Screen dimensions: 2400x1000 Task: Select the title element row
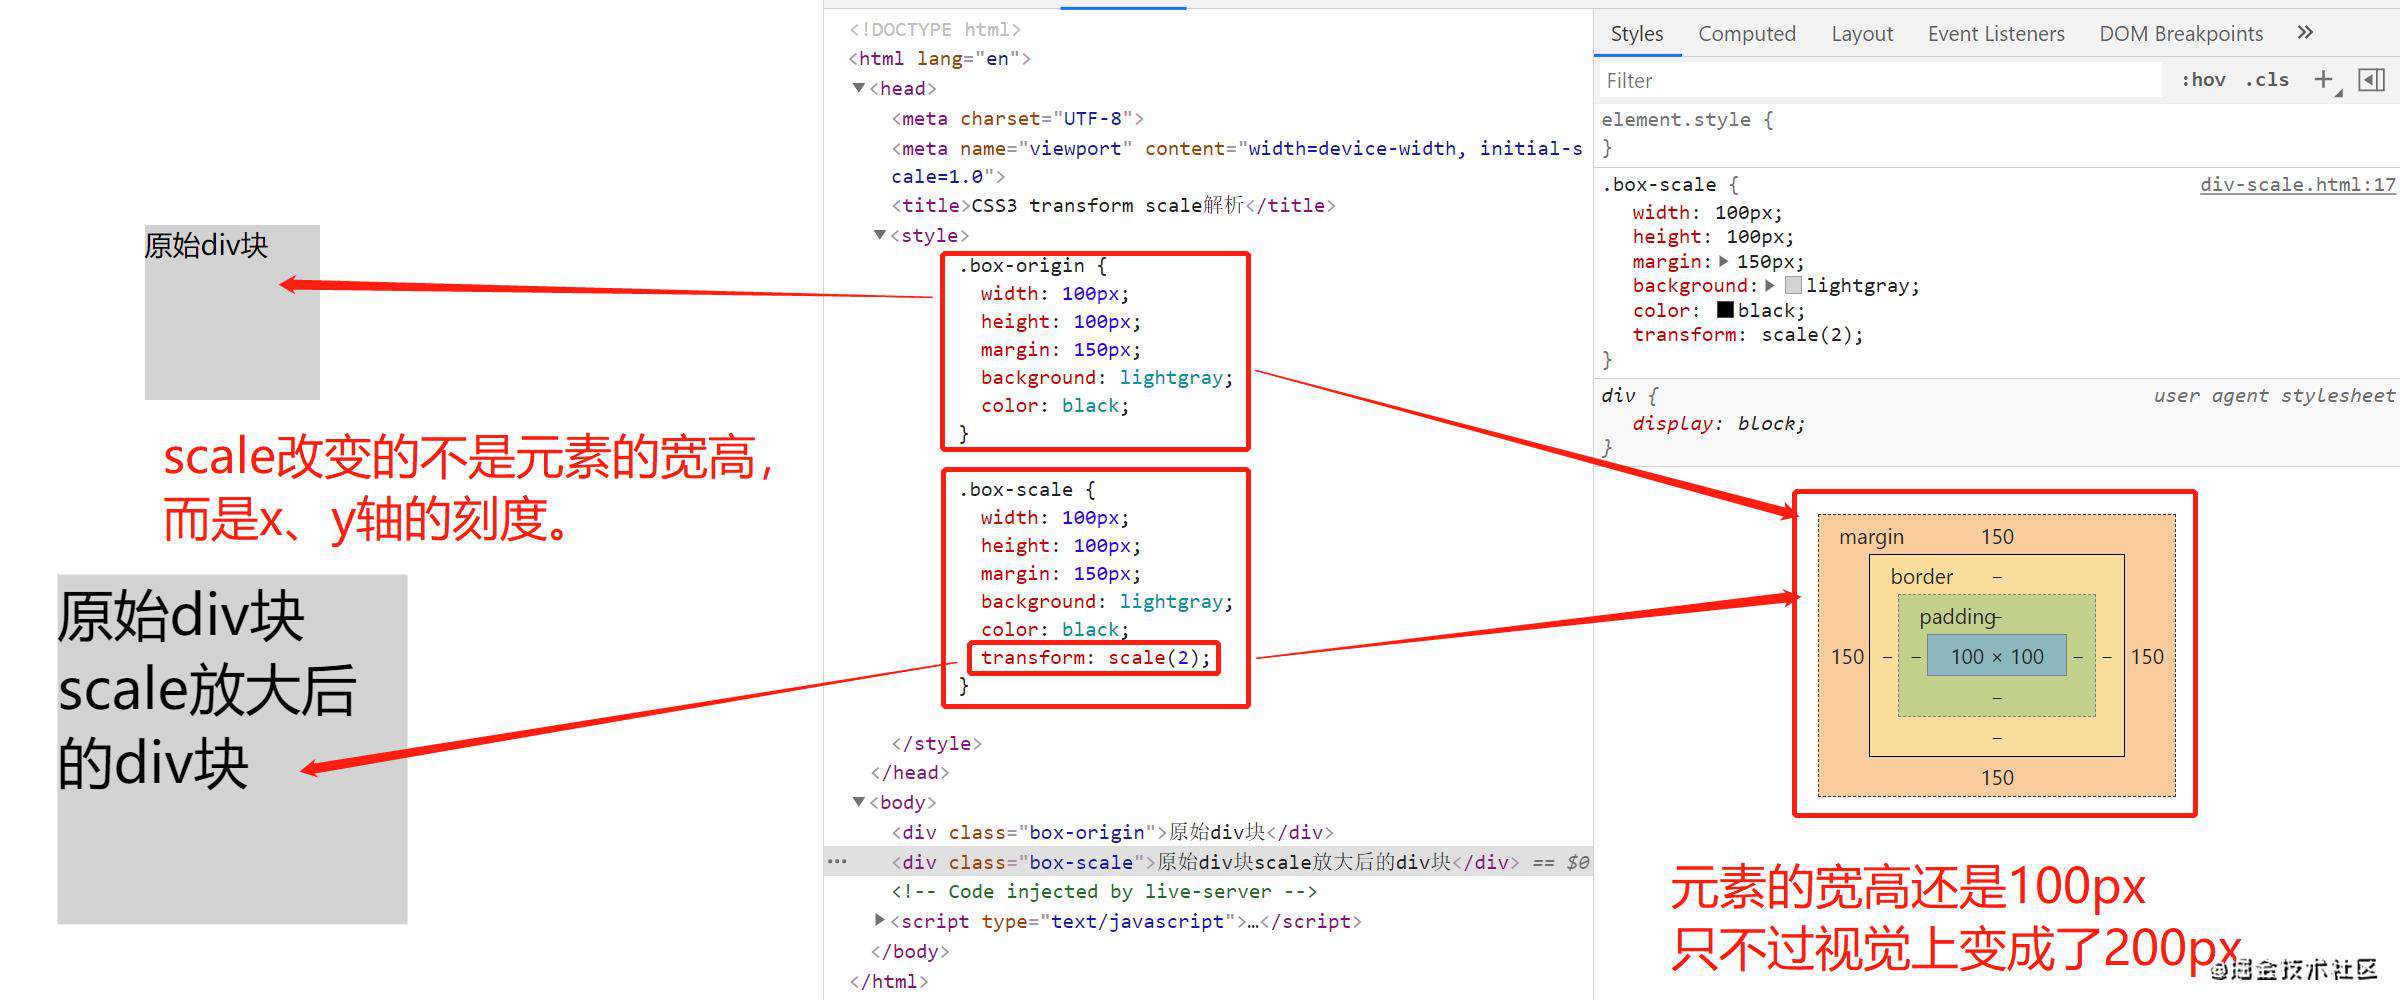[x=1113, y=205]
